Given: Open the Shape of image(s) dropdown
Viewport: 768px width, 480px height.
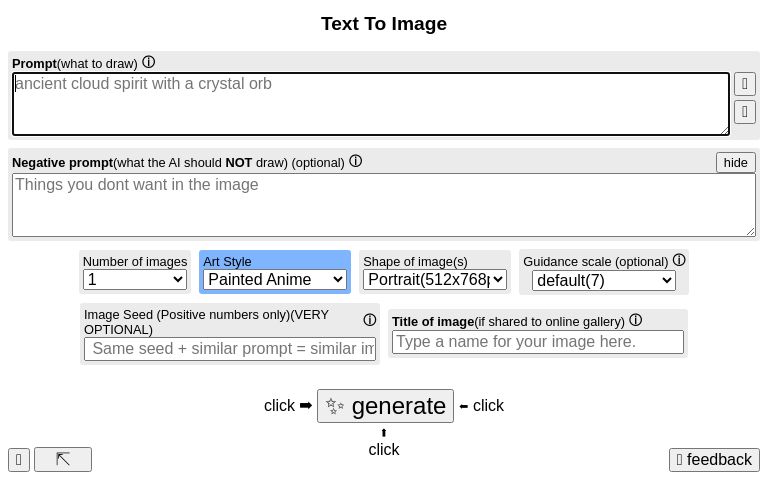Looking at the screenshot, I should click(435, 280).
